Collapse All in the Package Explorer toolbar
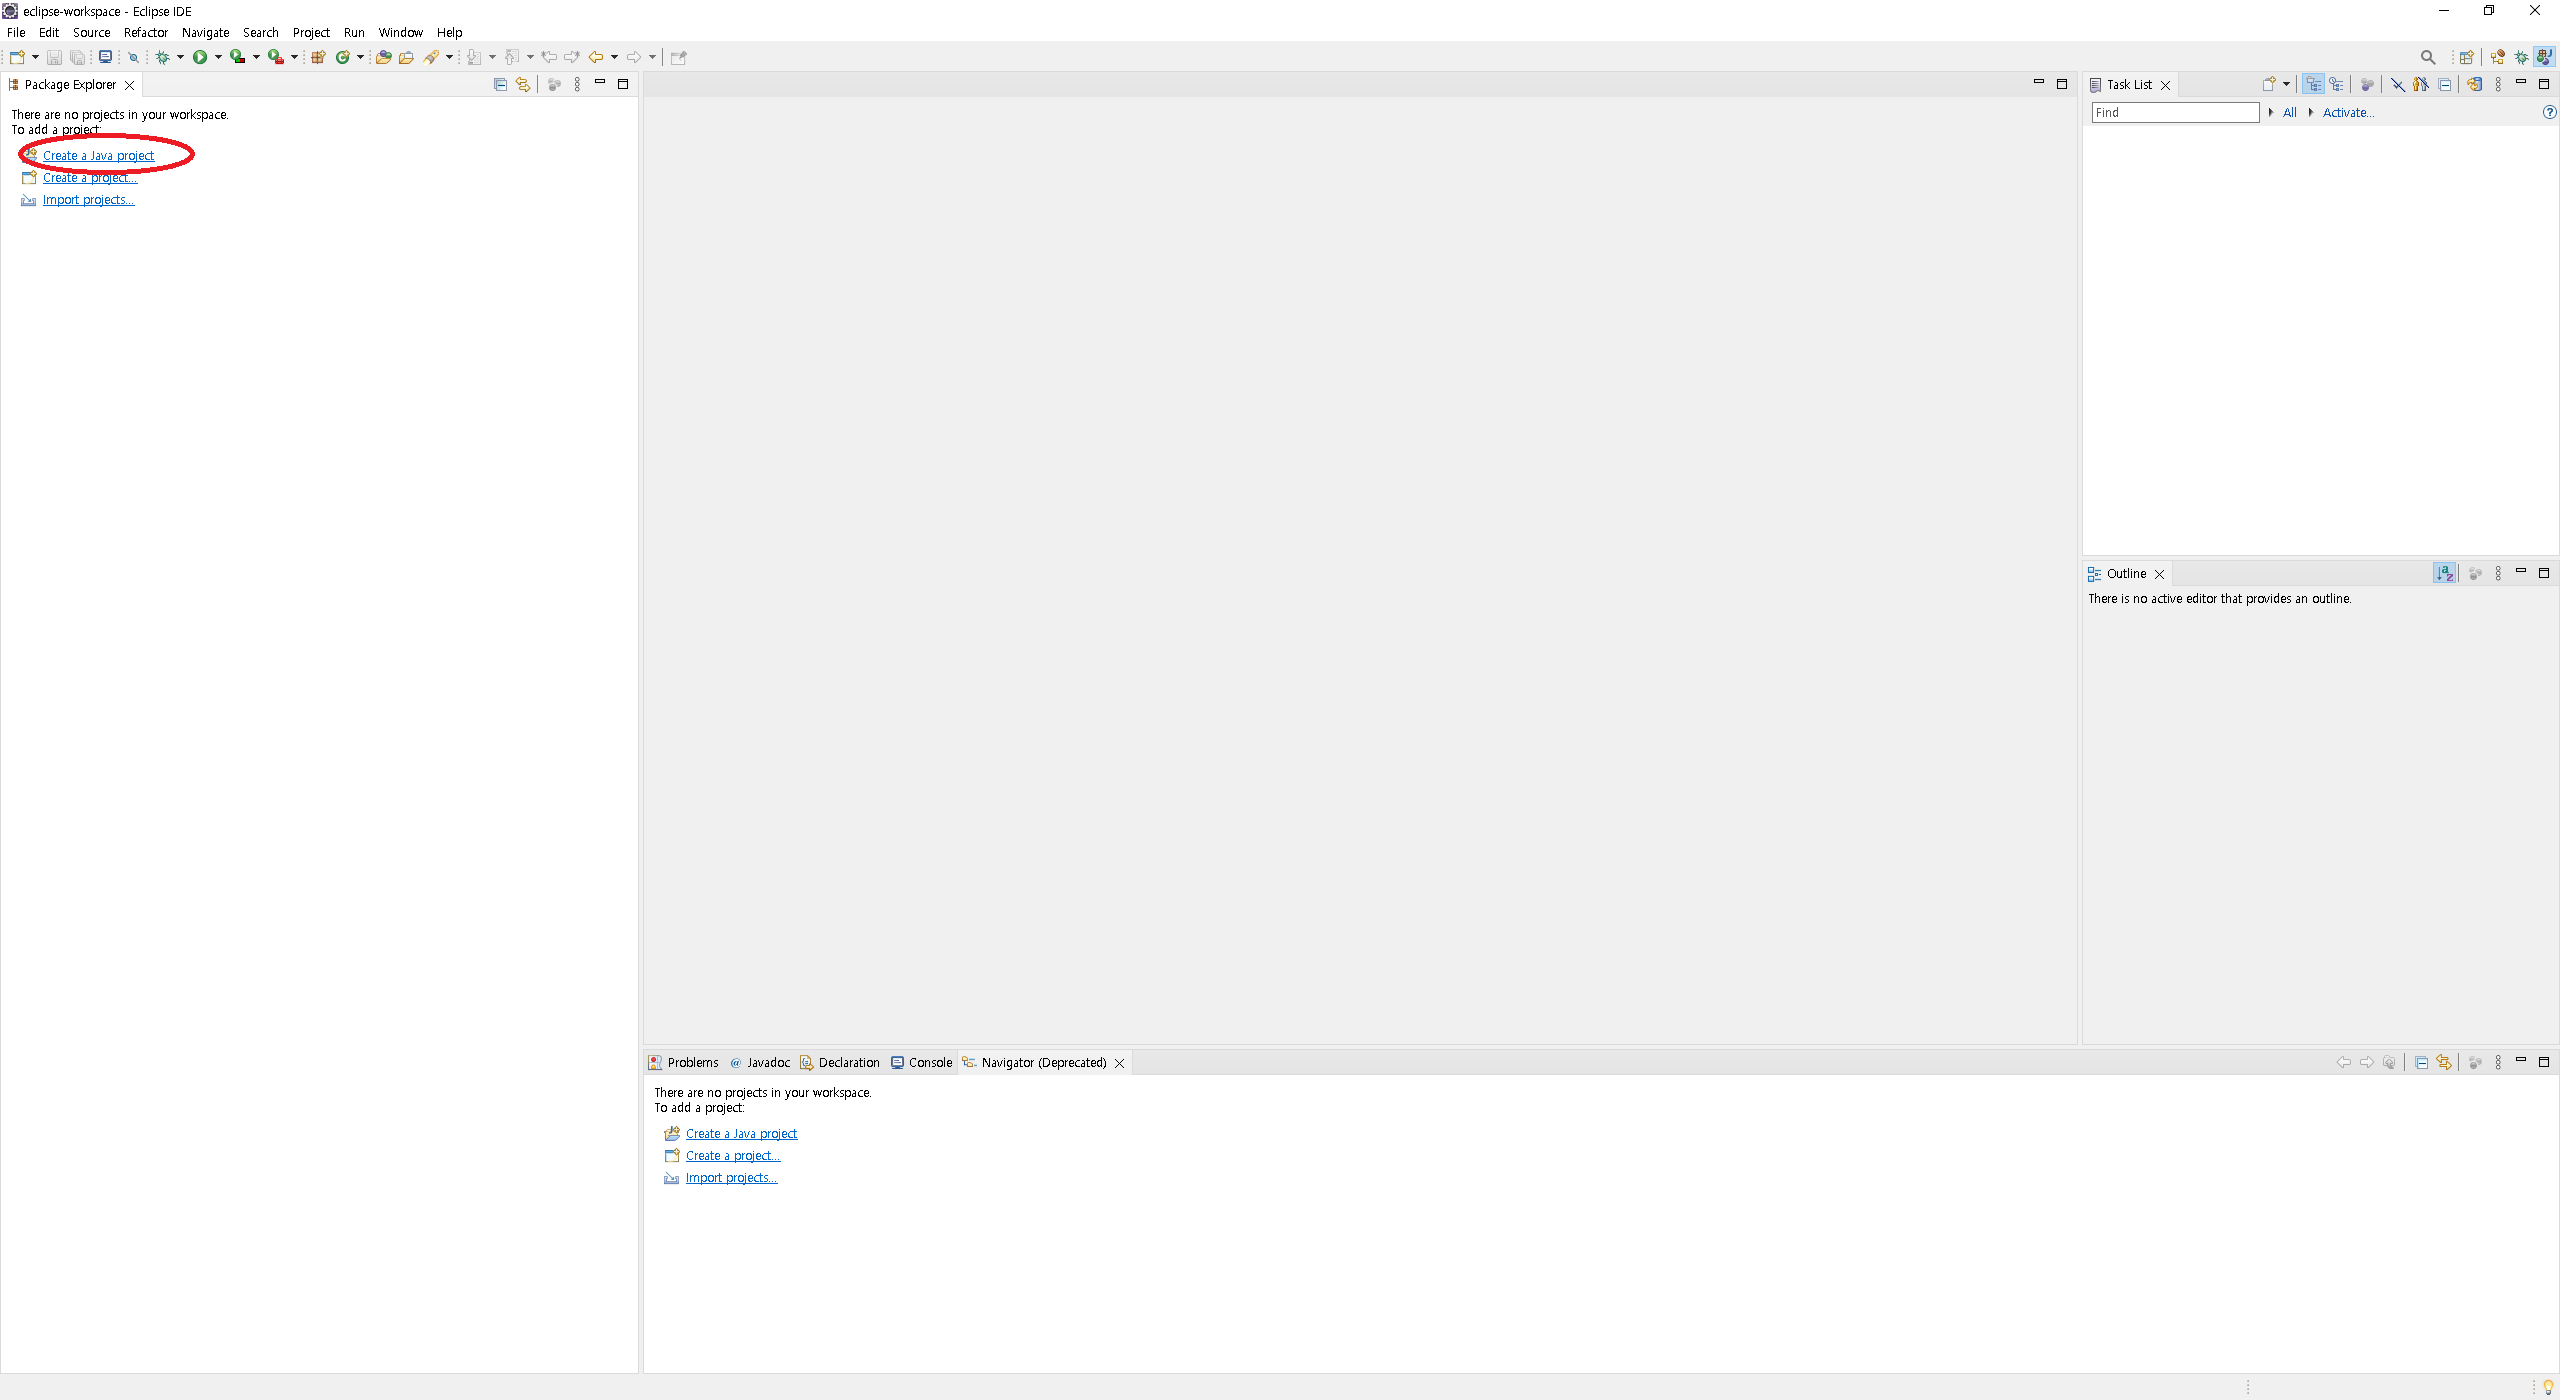Image resolution: width=2560 pixels, height=1400 pixels. (500, 84)
